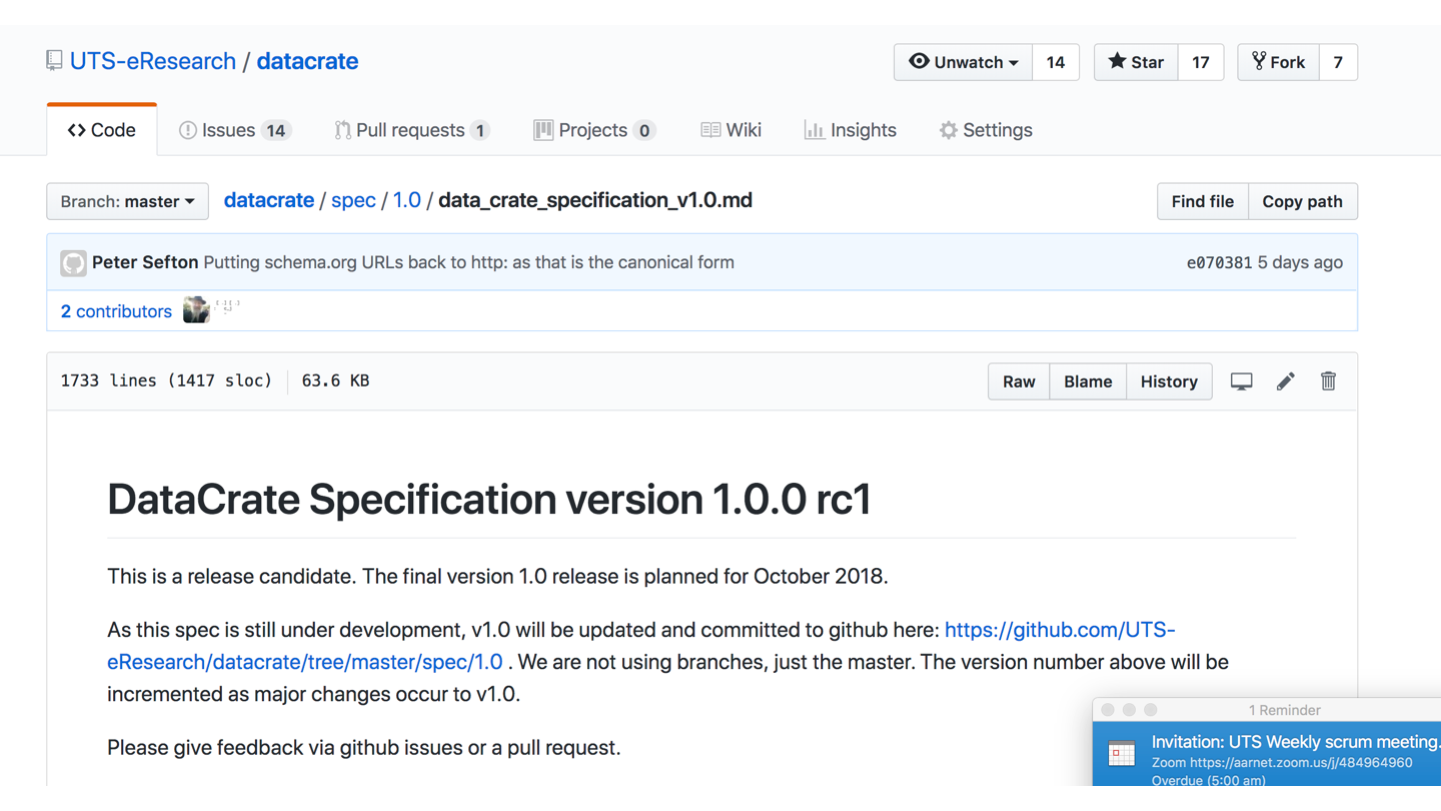Click Peter Sefton's avatar image
1441x811 pixels.
click(73, 263)
